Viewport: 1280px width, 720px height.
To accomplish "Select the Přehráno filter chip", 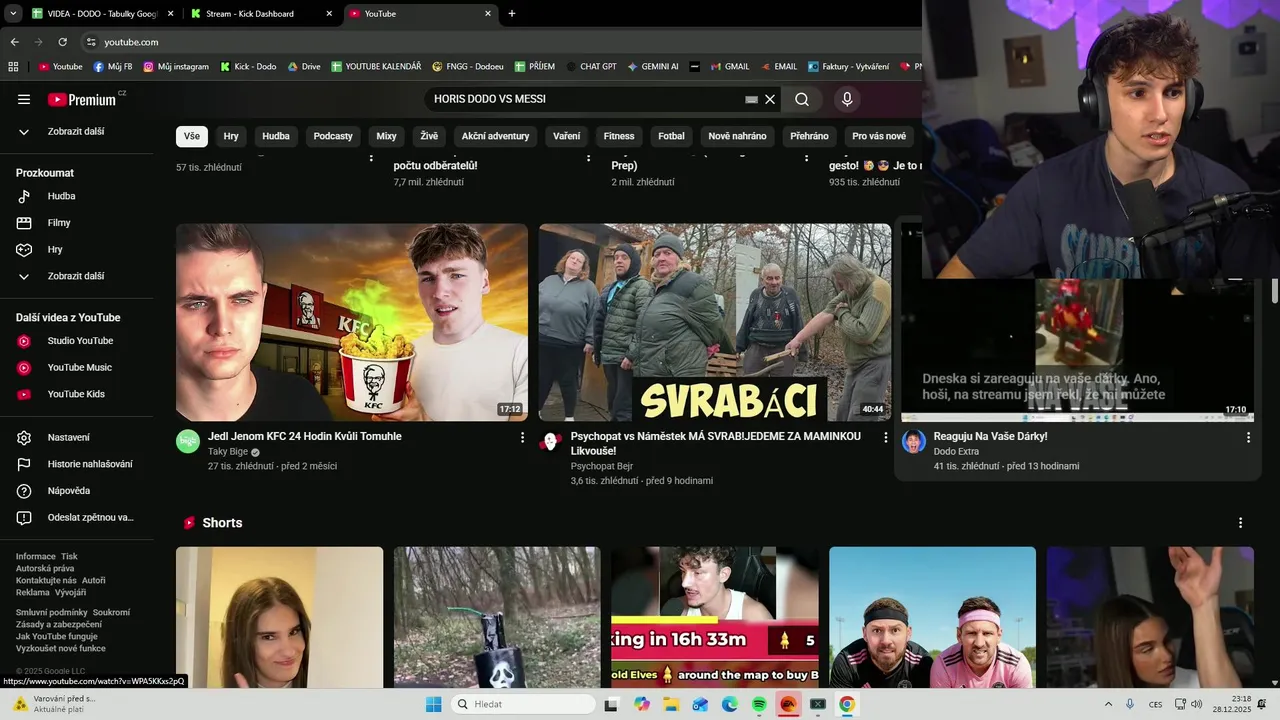I will [809, 136].
